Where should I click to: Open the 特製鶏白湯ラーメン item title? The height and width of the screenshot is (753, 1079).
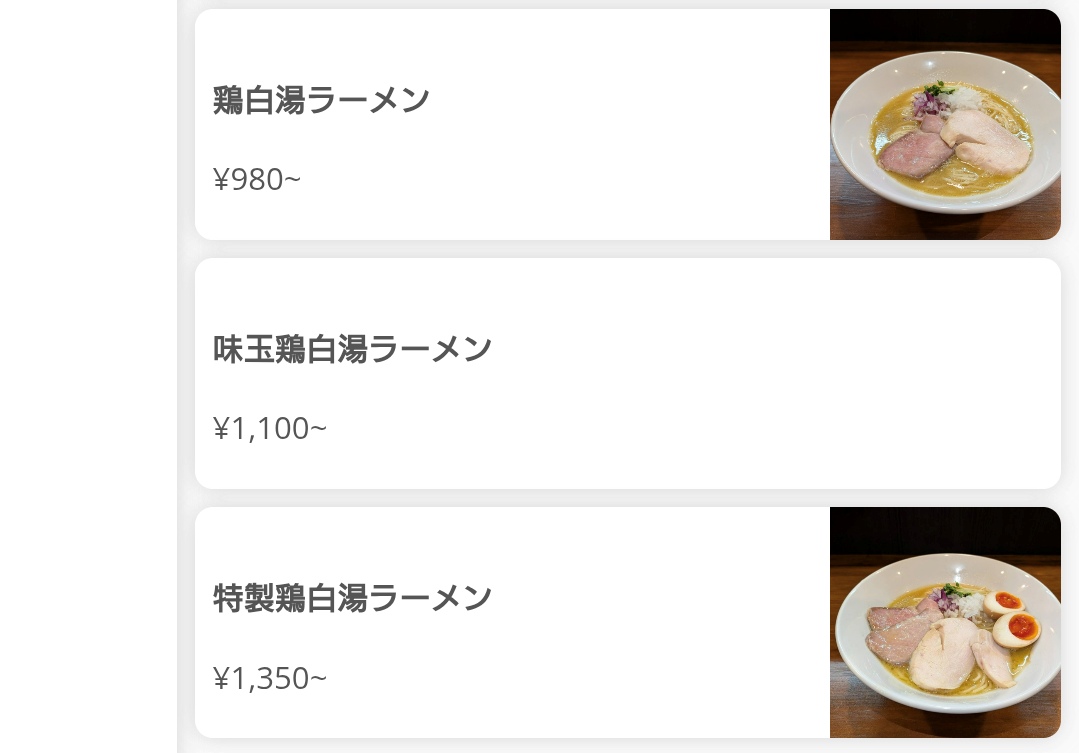coord(352,598)
